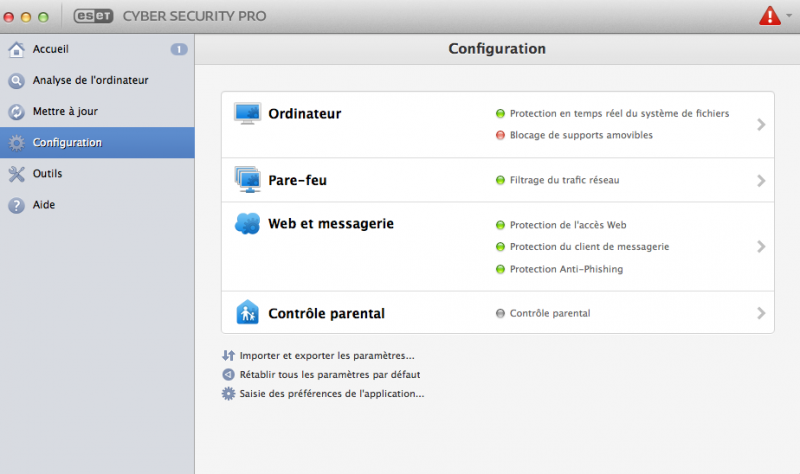The height and width of the screenshot is (474, 800).
Task: Toggle the Protection Anti-Phishing green status
Action: (x=500, y=269)
